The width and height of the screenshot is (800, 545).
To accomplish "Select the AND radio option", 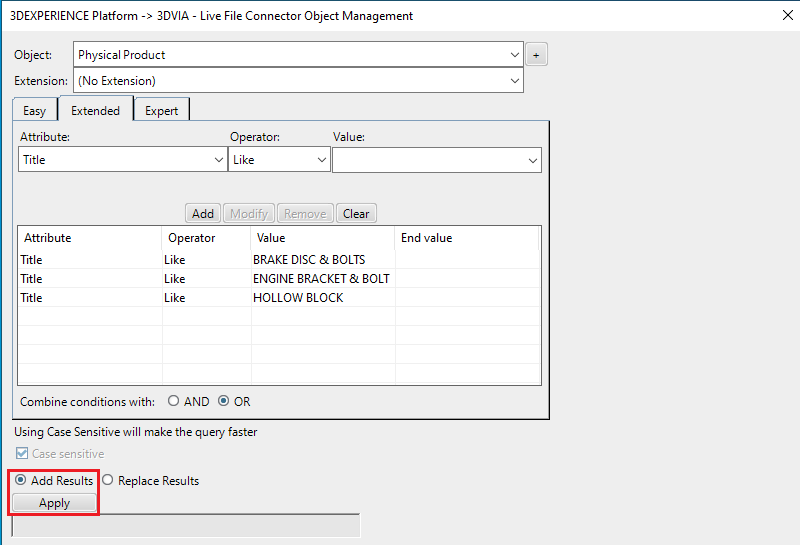I will tap(173, 401).
